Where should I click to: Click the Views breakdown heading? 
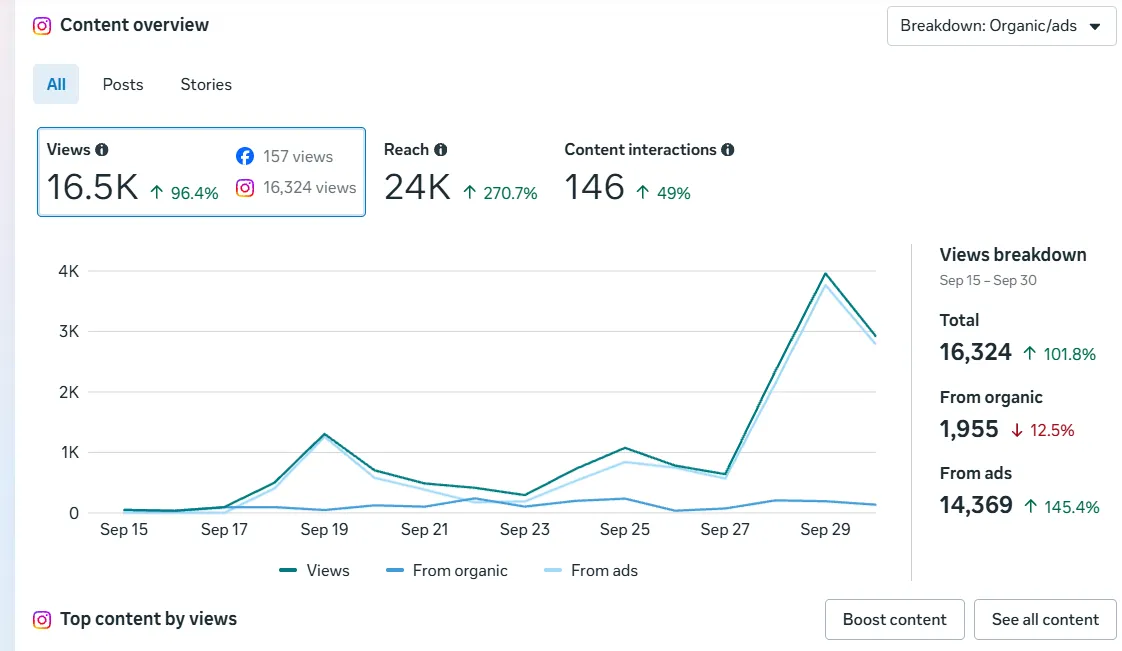(1013, 255)
